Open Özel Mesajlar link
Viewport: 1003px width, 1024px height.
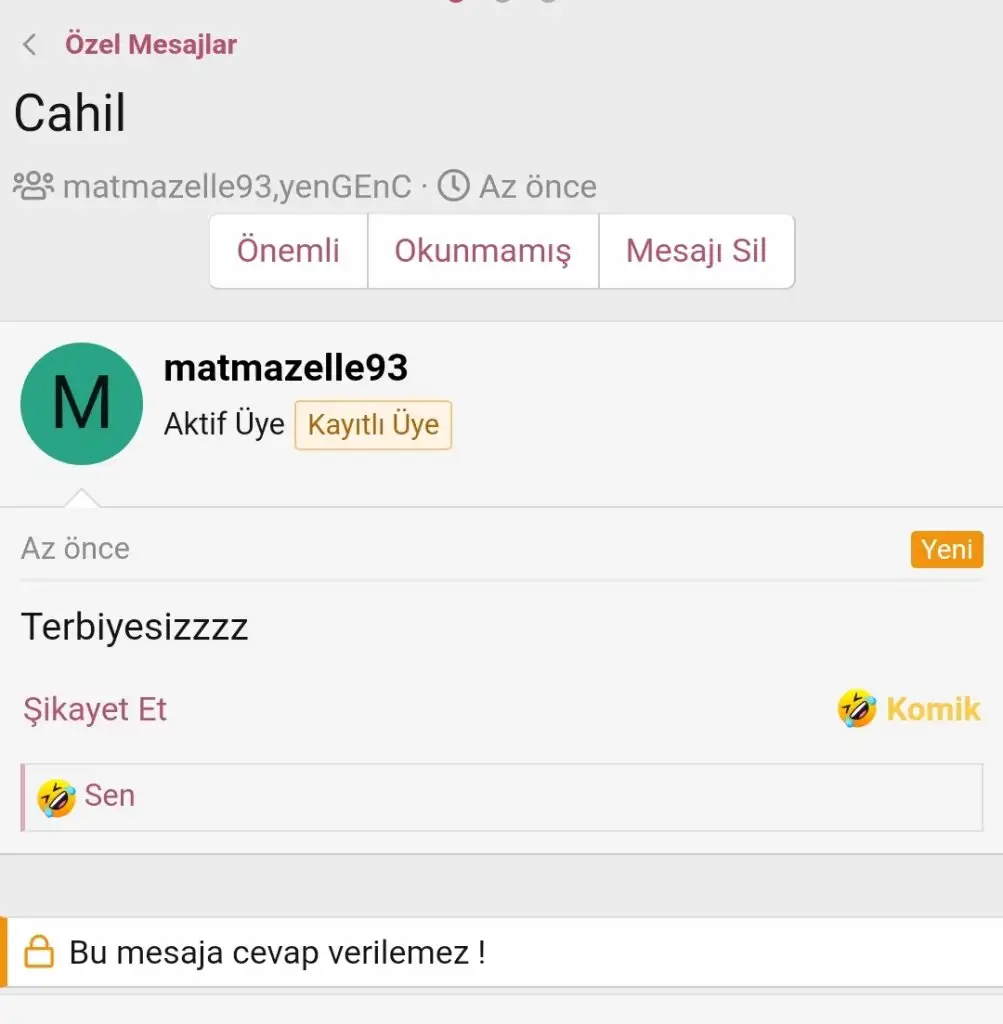pyautogui.click(x=151, y=44)
